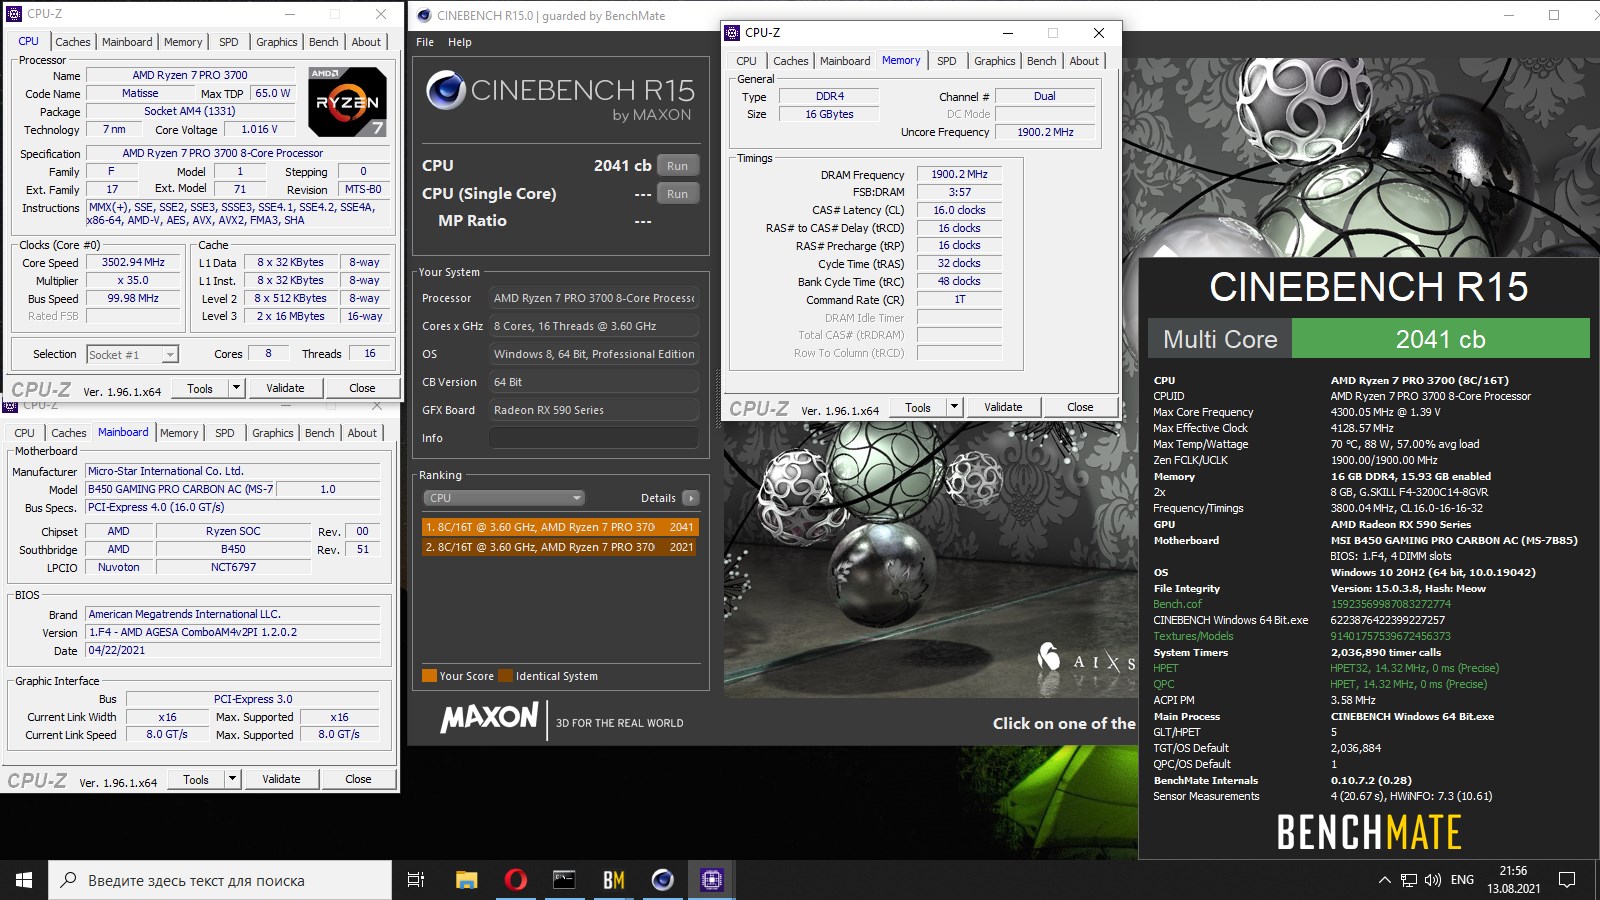Viewport: 1600px width, 900px height.
Task: Click the Cinebench R15 sphere logo
Action: click(446, 91)
